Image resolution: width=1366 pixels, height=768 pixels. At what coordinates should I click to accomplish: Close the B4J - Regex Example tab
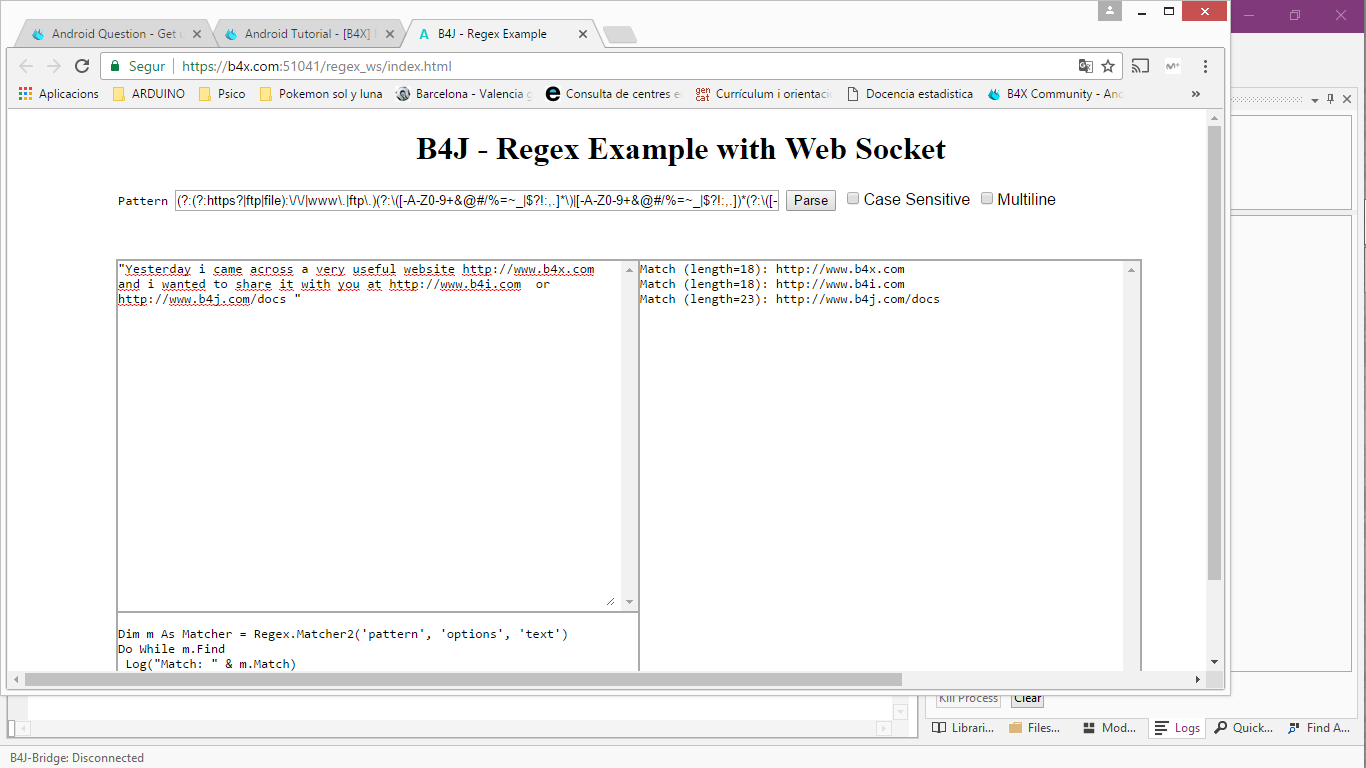pyautogui.click(x=583, y=34)
